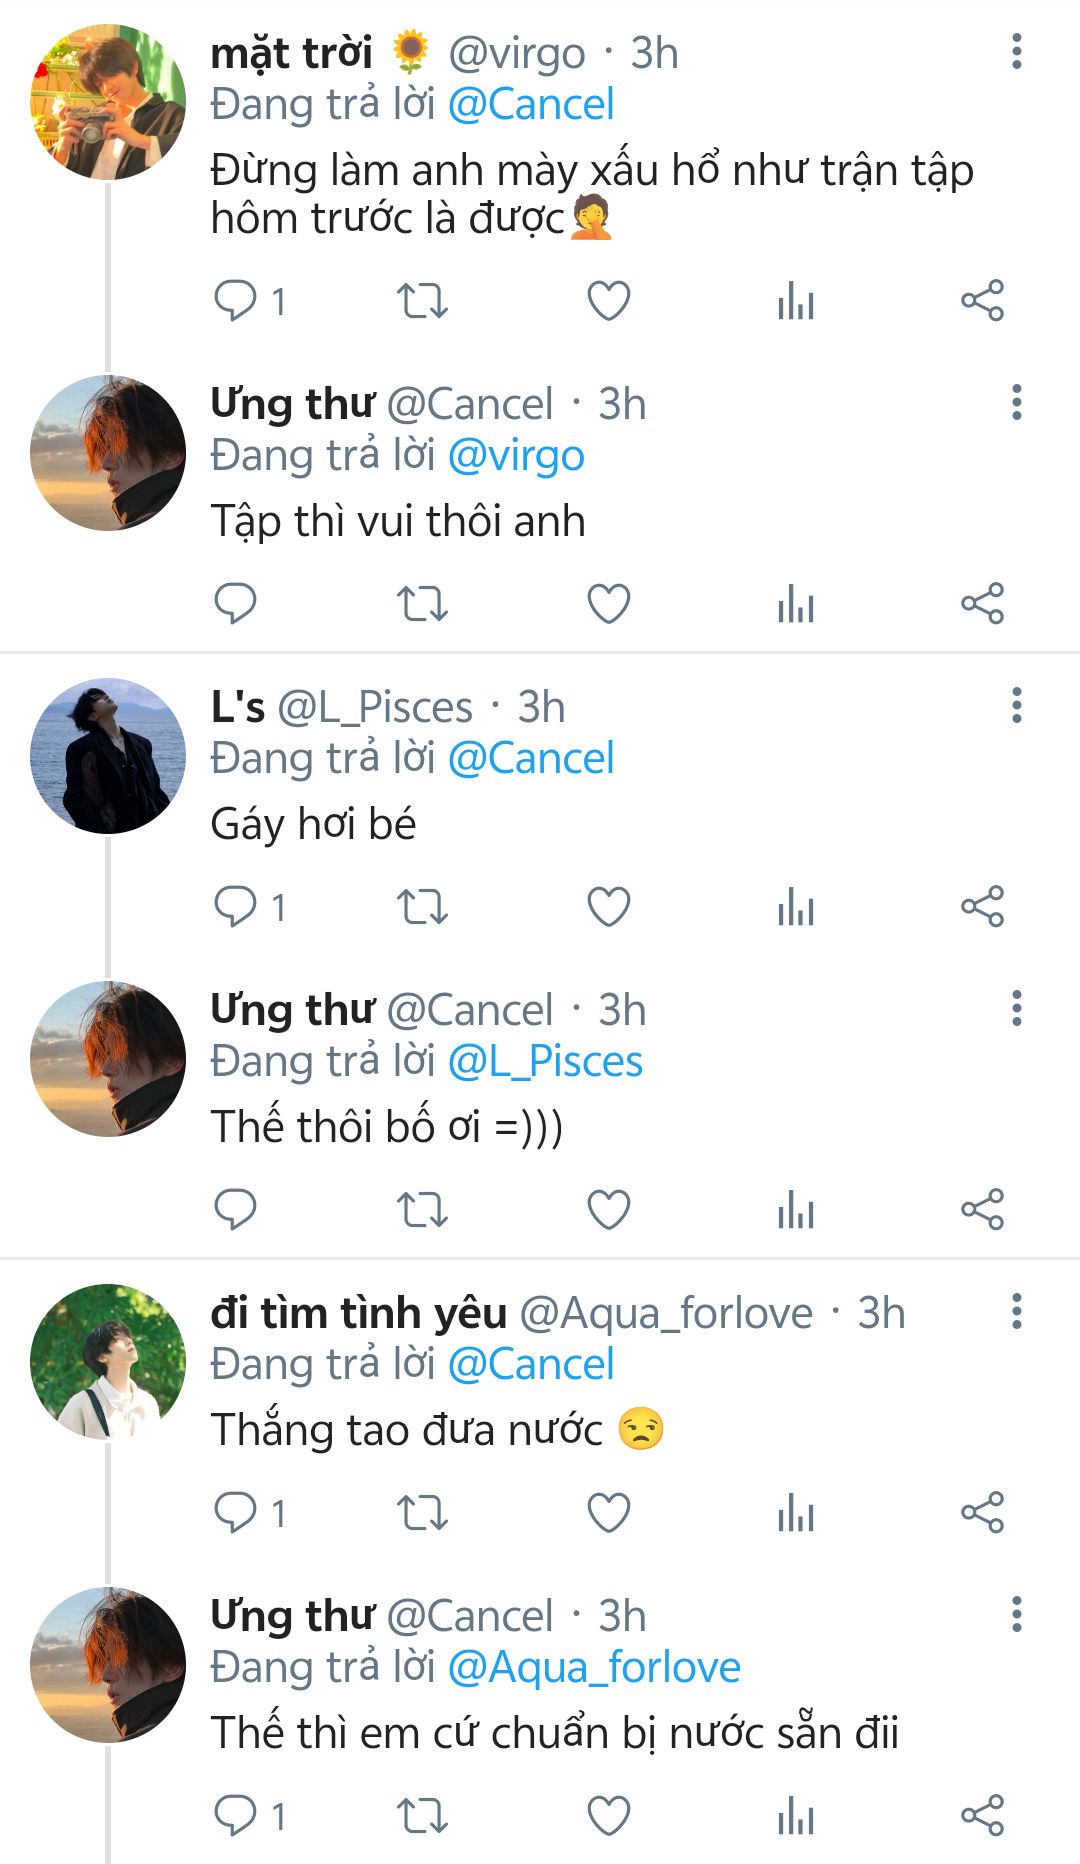Open đi tìm tình yêu's profile avatar

tap(108, 1362)
